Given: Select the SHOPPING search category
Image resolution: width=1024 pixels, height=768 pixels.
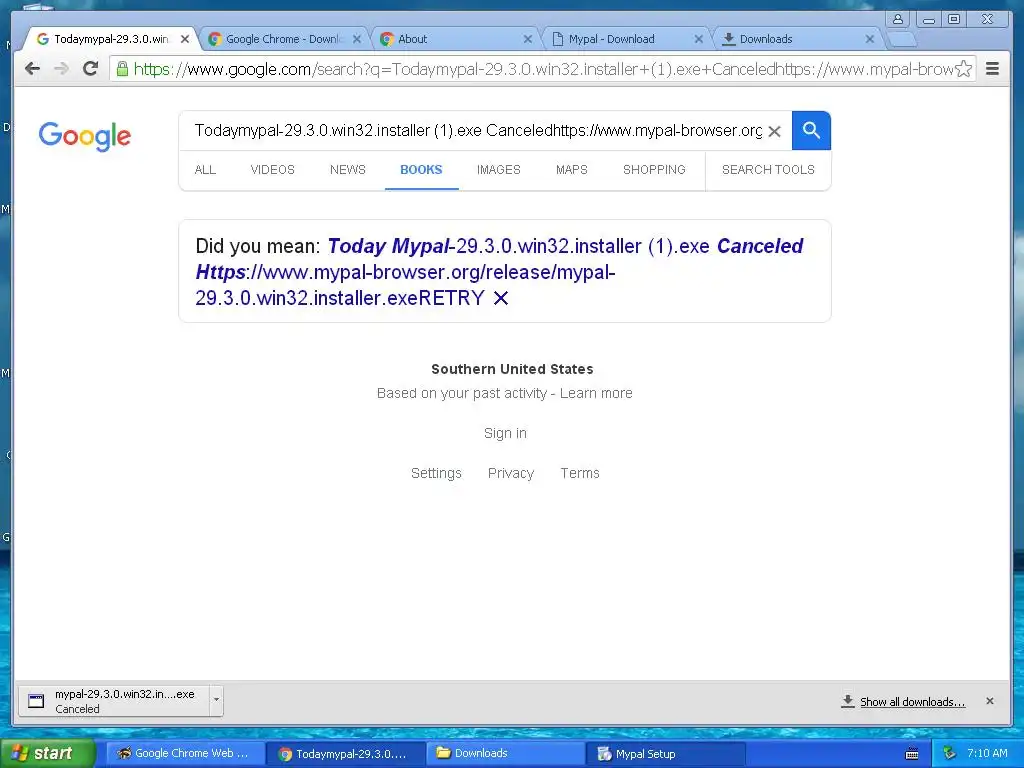Looking at the screenshot, I should point(654,170).
